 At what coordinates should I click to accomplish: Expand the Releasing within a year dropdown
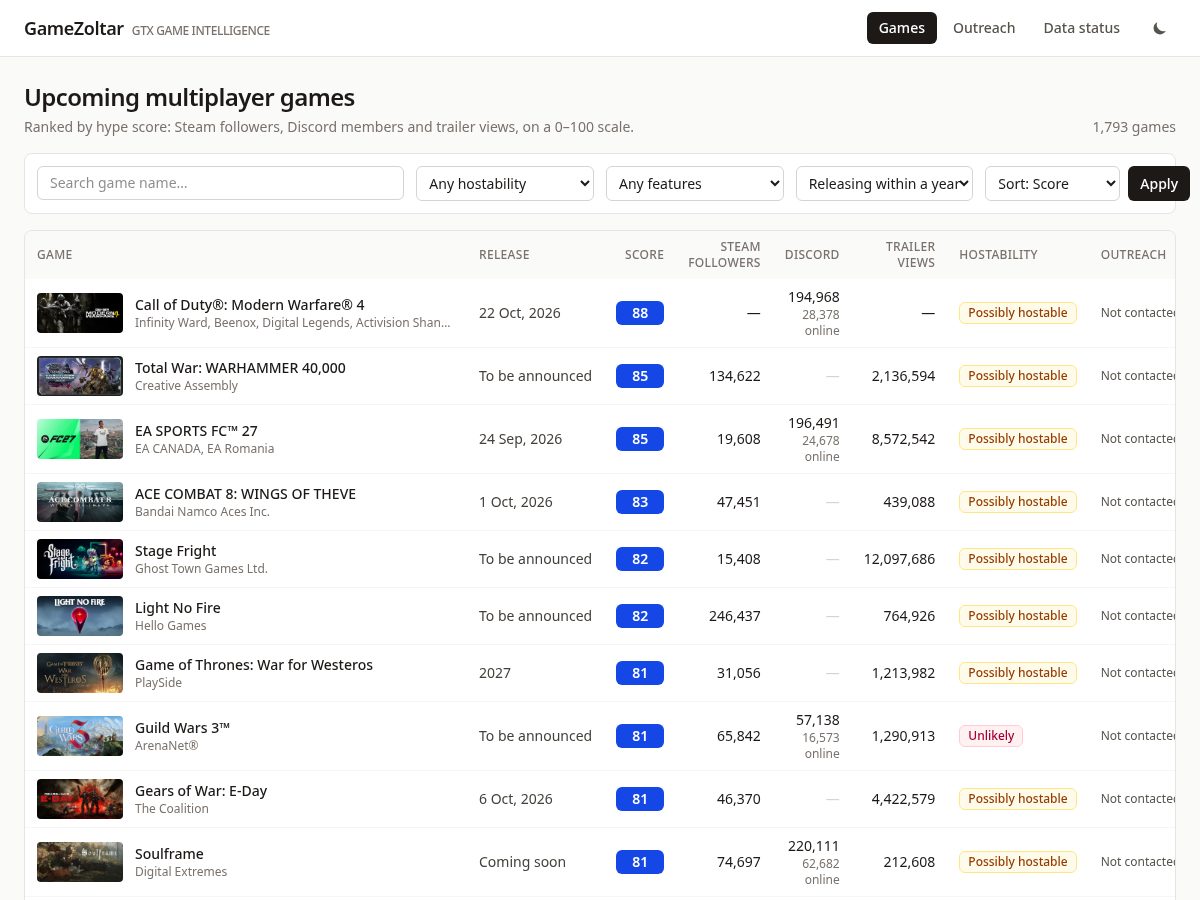[x=885, y=183]
